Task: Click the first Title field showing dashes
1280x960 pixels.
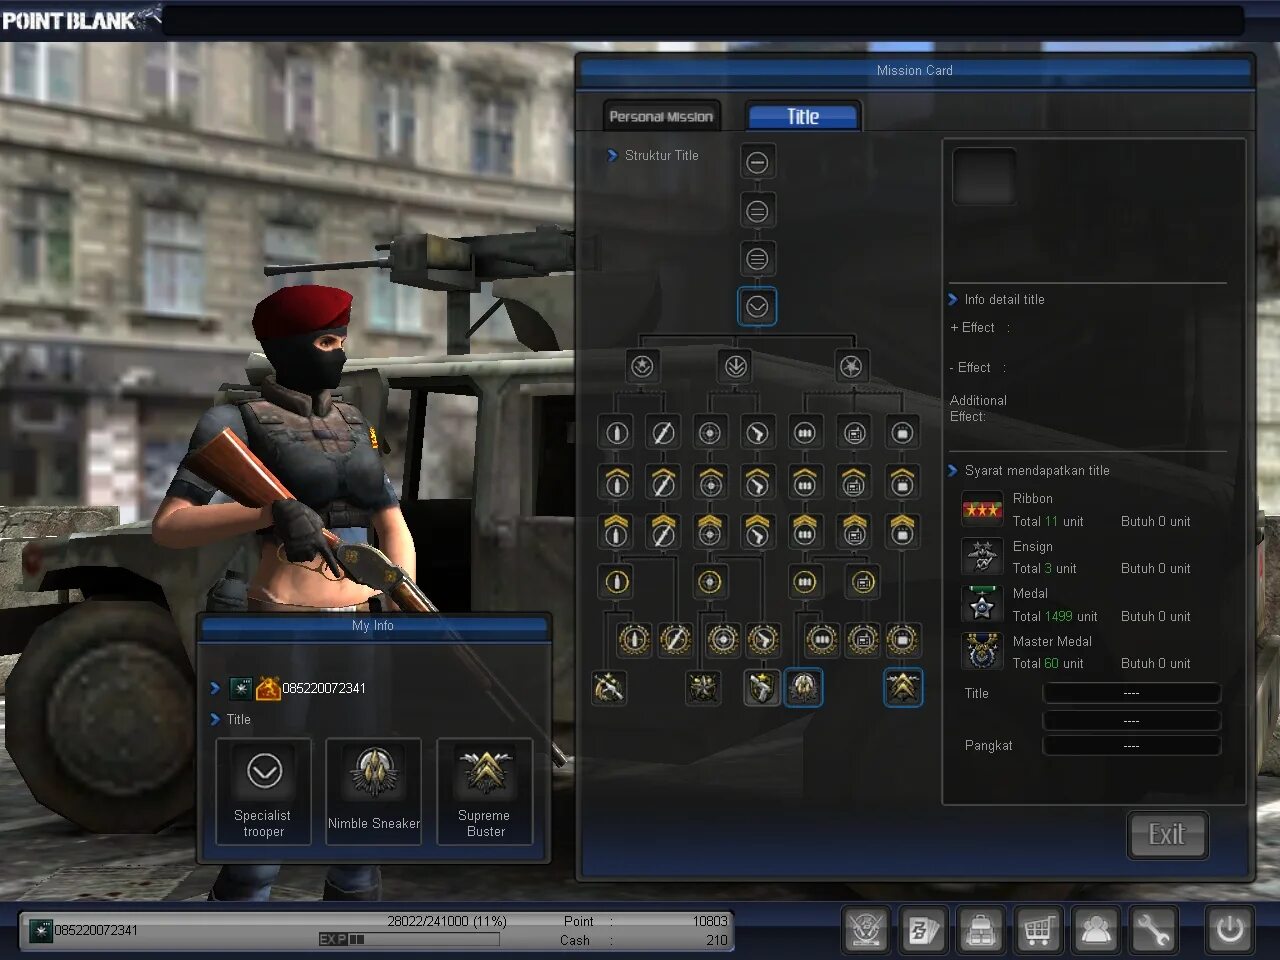Action: (x=1131, y=693)
